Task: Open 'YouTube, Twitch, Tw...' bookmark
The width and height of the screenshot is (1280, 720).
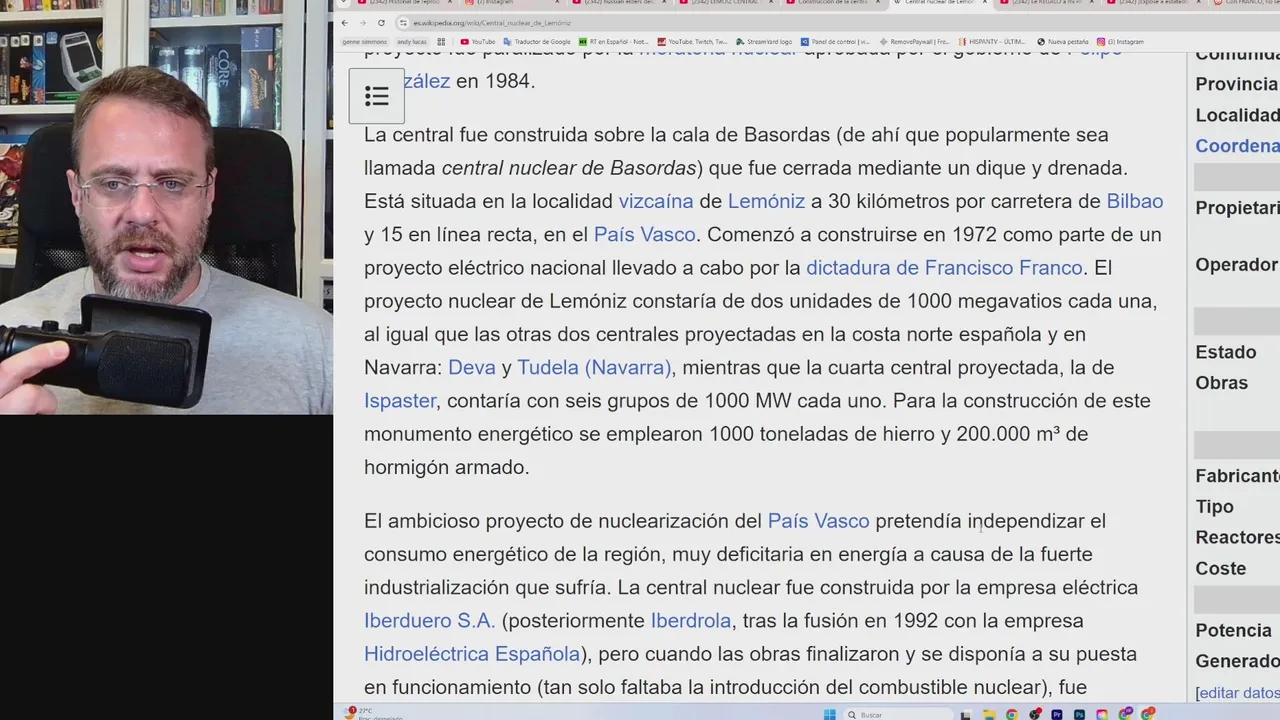Action: (x=692, y=42)
